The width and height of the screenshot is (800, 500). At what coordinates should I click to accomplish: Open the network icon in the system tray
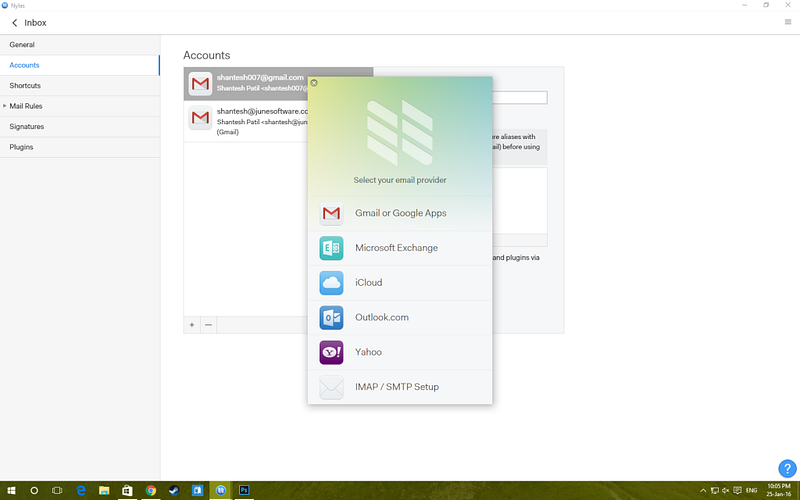[x=714, y=491]
